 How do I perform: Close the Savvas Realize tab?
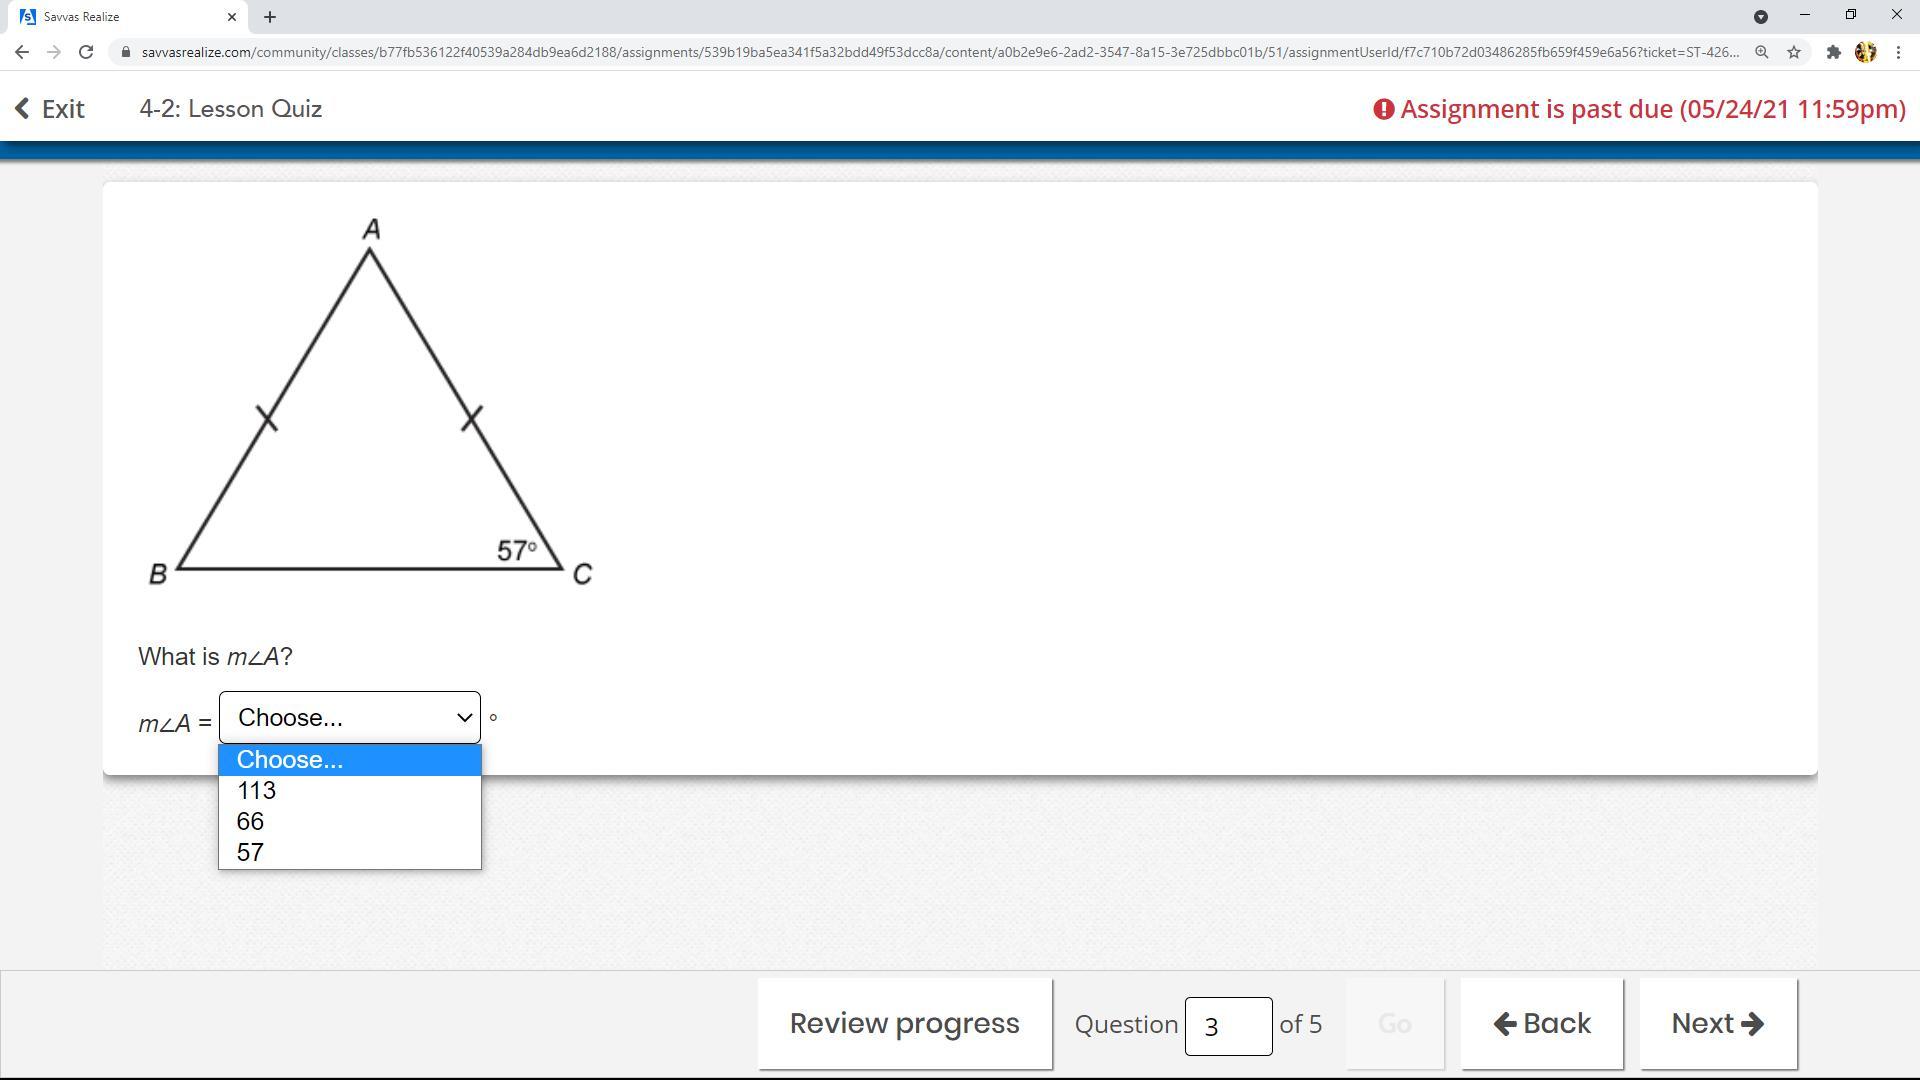point(232,17)
